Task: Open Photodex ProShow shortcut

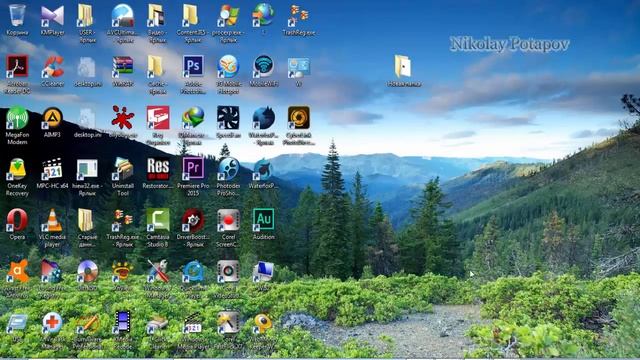Action: pyautogui.click(x=228, y=169)
